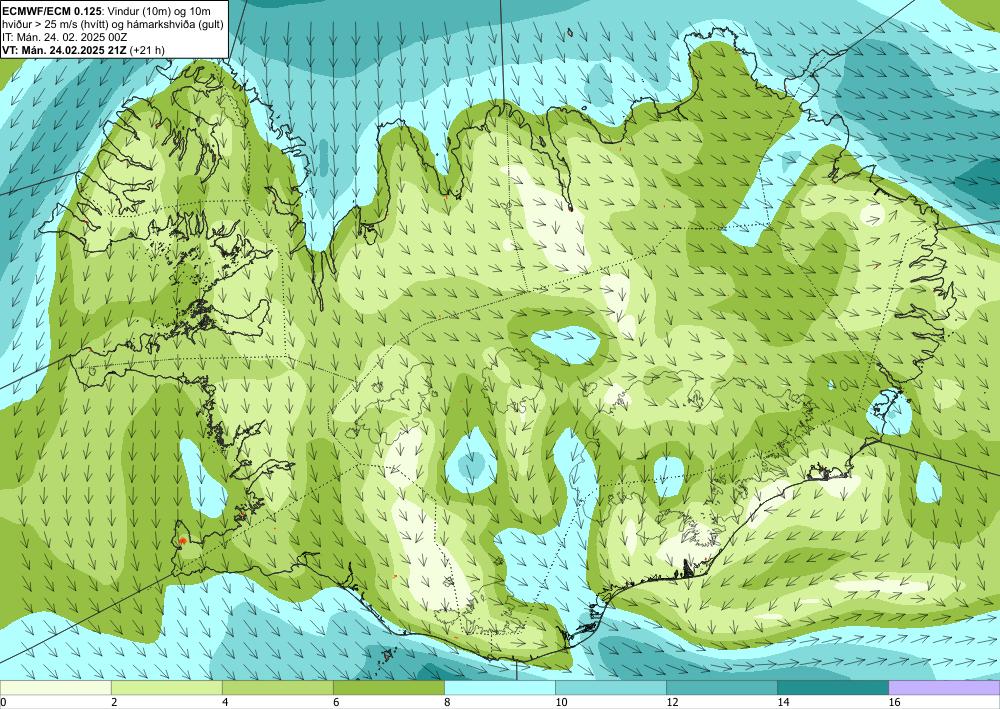Click legend scale label '0'
Image resolution: width=1000 pixels, height=709 pixels.
[x=3, y=702]
